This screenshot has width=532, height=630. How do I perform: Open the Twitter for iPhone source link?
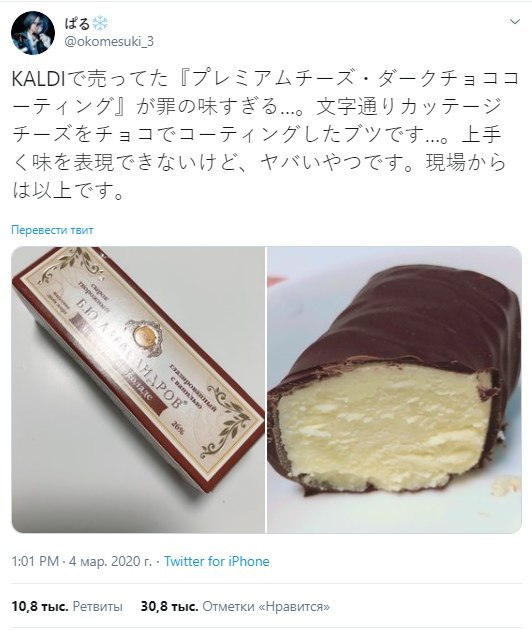coord(217,561)
